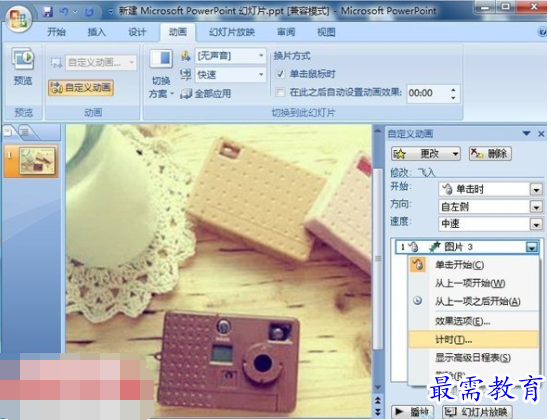The image size is (551, 420).
Task: Choose 显示高级日程表(S) menu entry
Action: [x=473, y=358]
